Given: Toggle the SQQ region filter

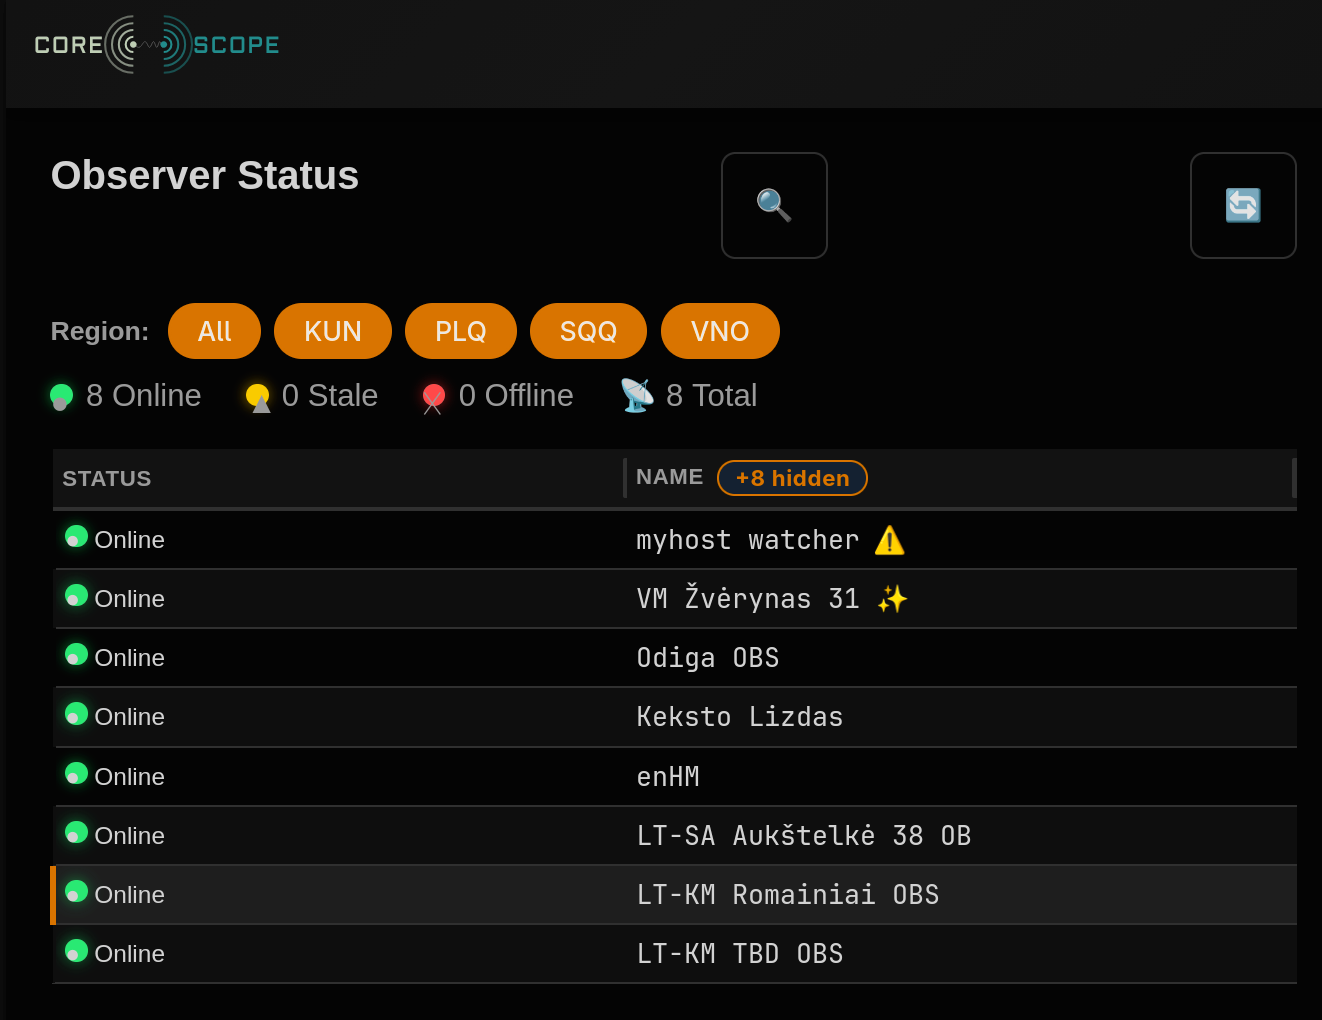Looking at the screenshot, I should coord(588,331).
